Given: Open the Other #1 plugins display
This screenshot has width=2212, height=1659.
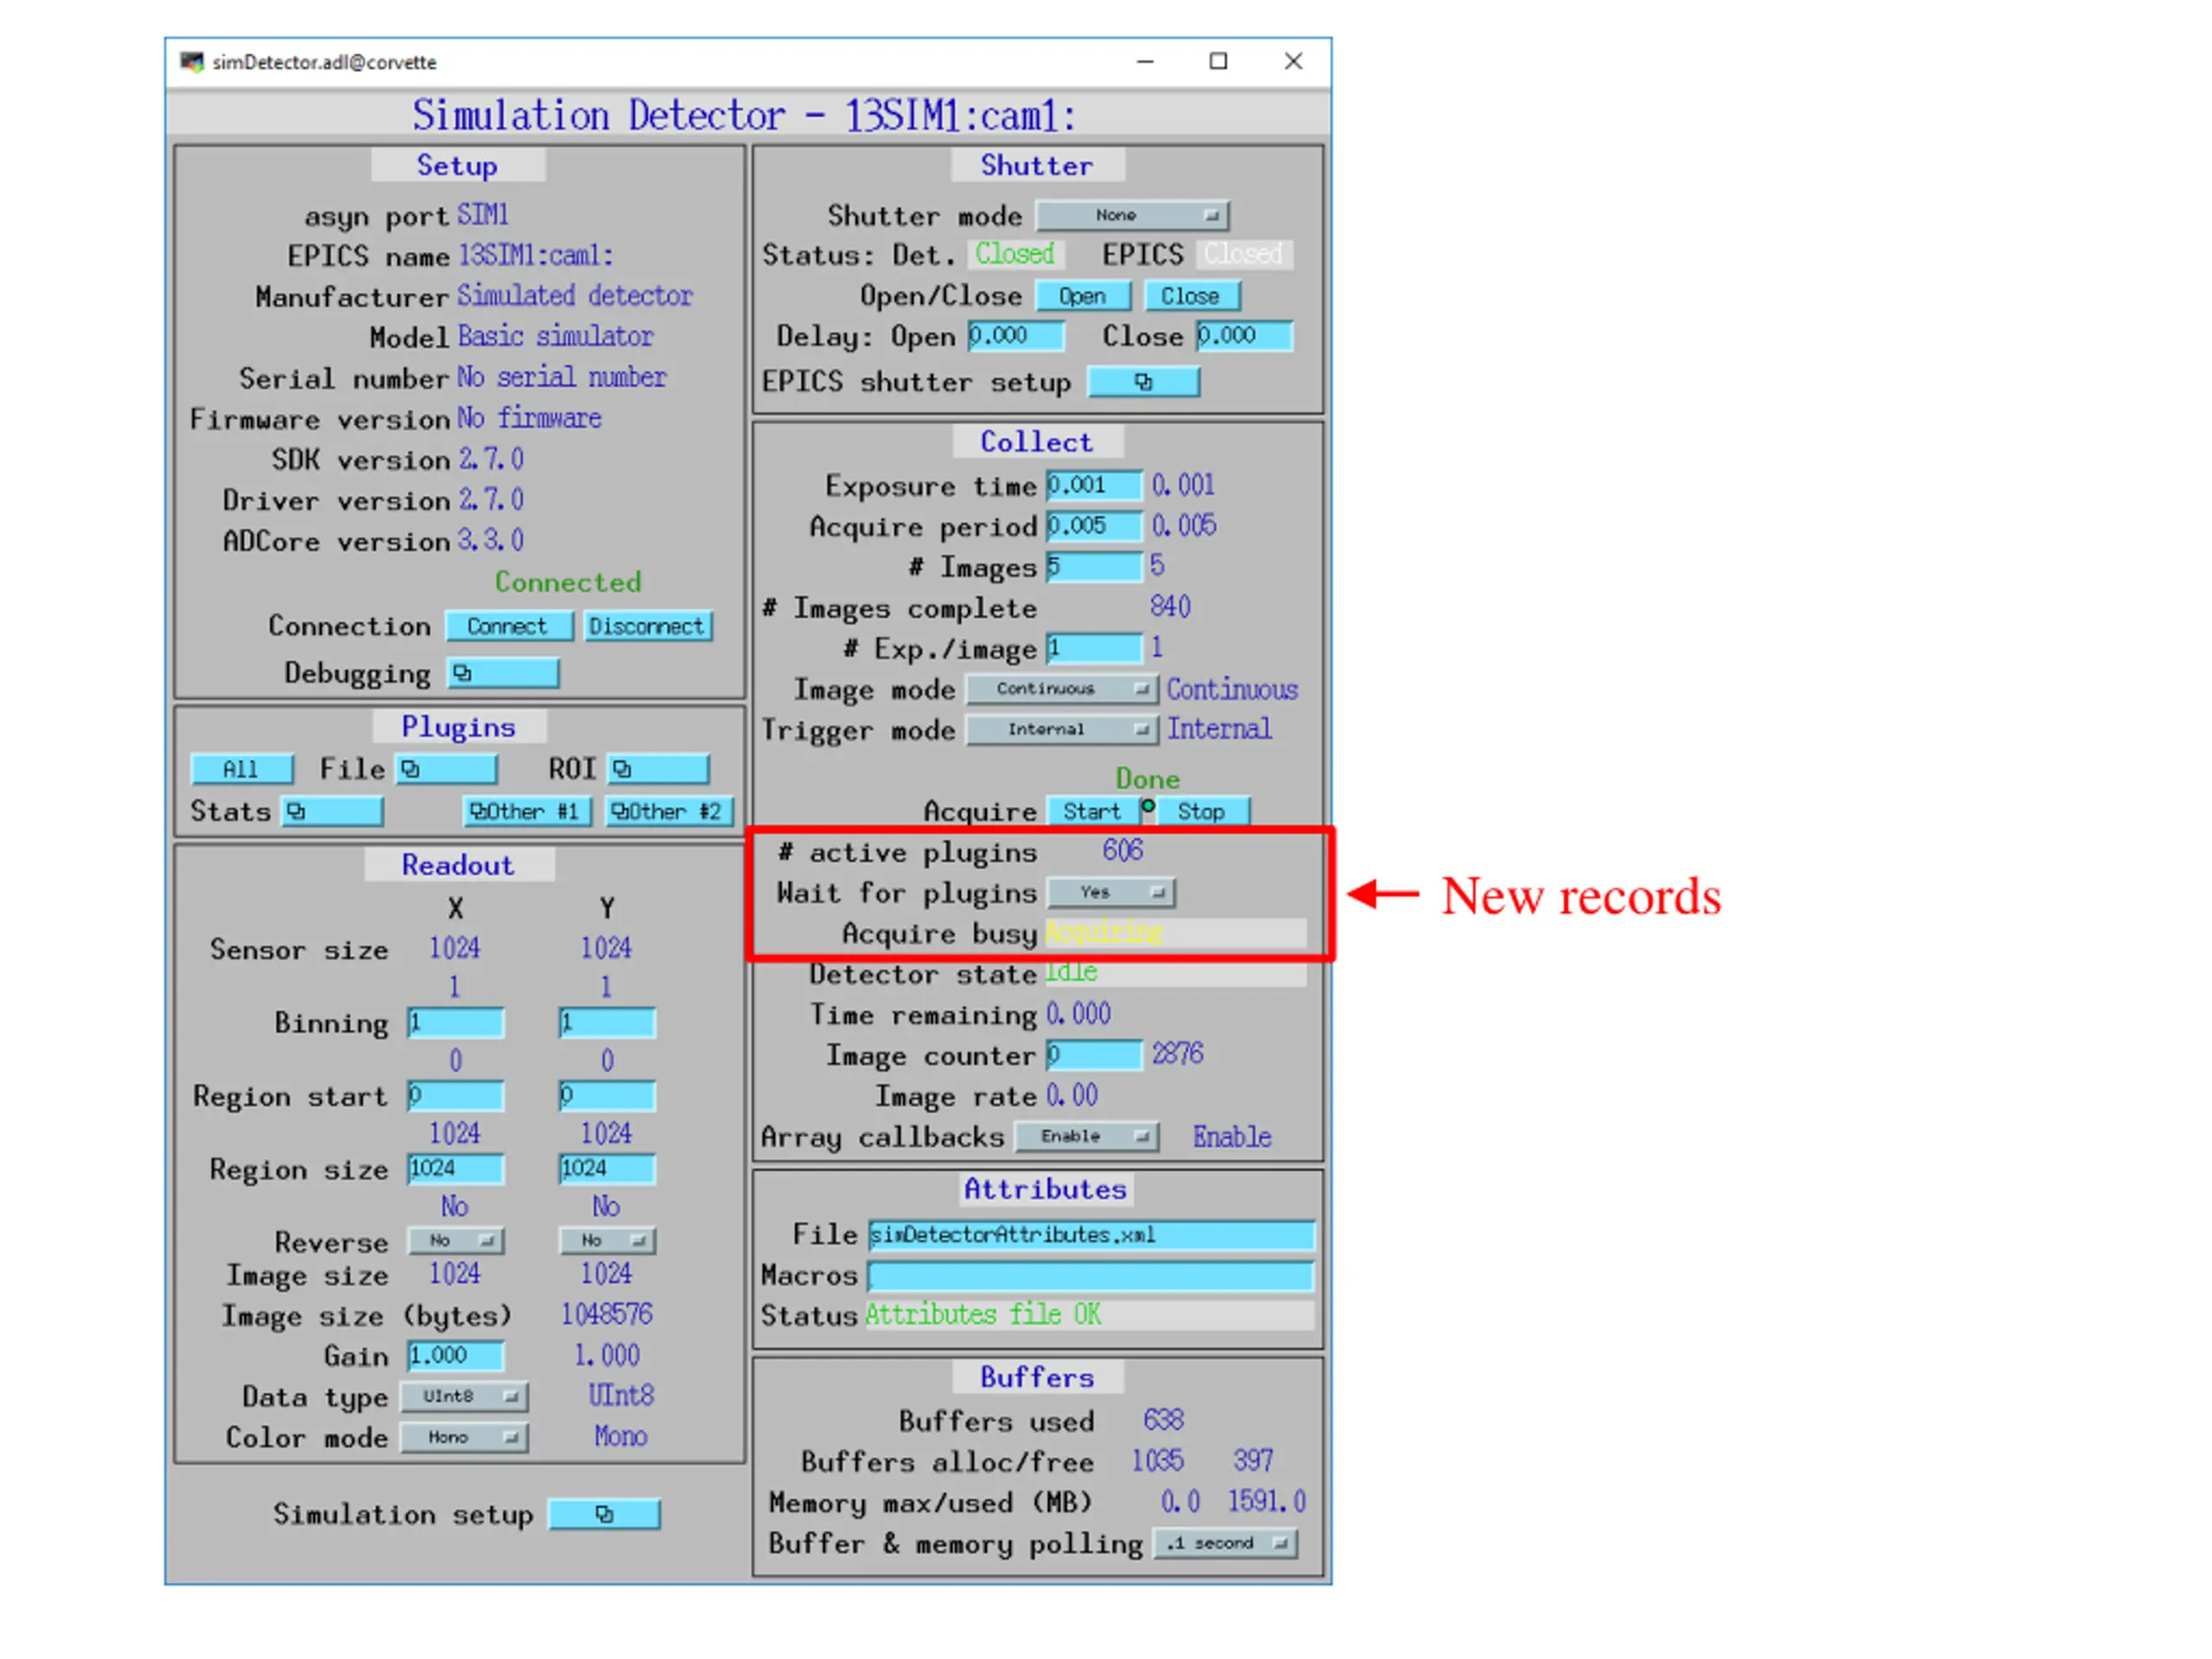Looking at the screenshot, I should point(527,811).
